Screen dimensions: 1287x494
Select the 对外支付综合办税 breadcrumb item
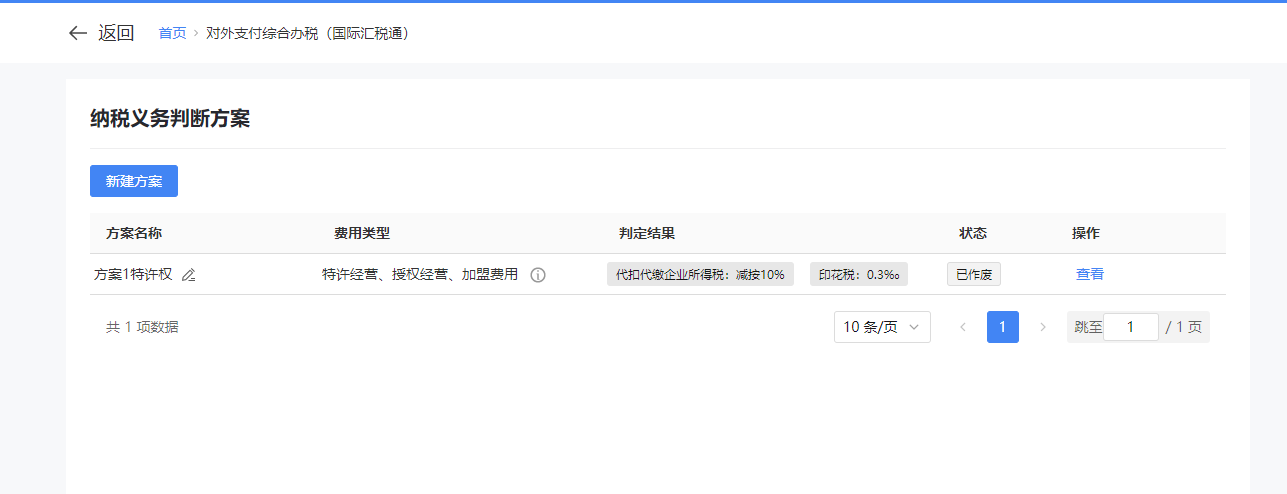click(308, 33)
